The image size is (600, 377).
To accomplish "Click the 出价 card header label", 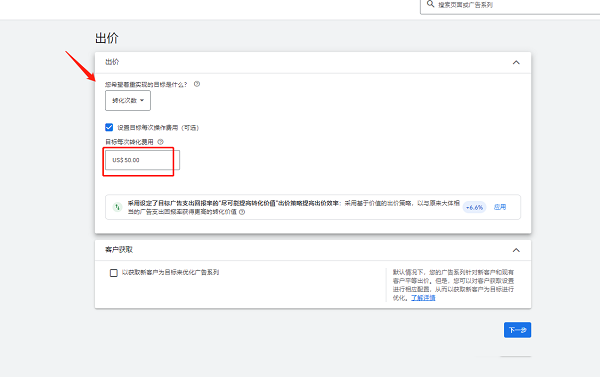I will click(112, 62).
